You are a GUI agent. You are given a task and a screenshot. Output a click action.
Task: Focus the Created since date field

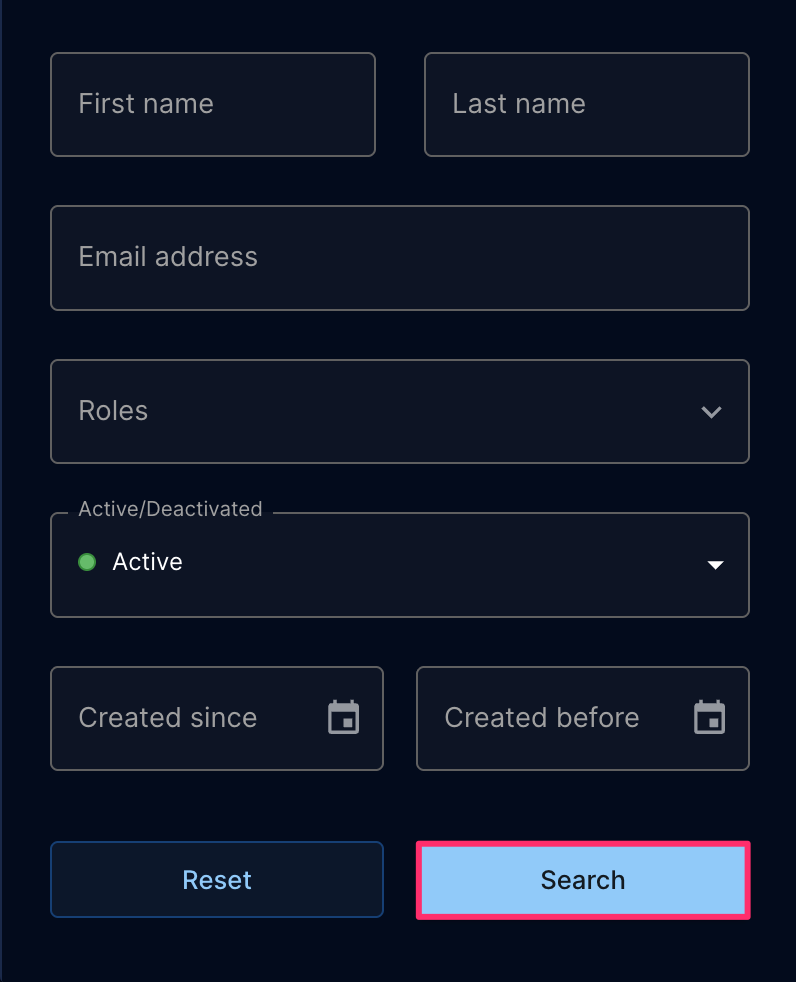pyautogui.click(x=217, y=718)
